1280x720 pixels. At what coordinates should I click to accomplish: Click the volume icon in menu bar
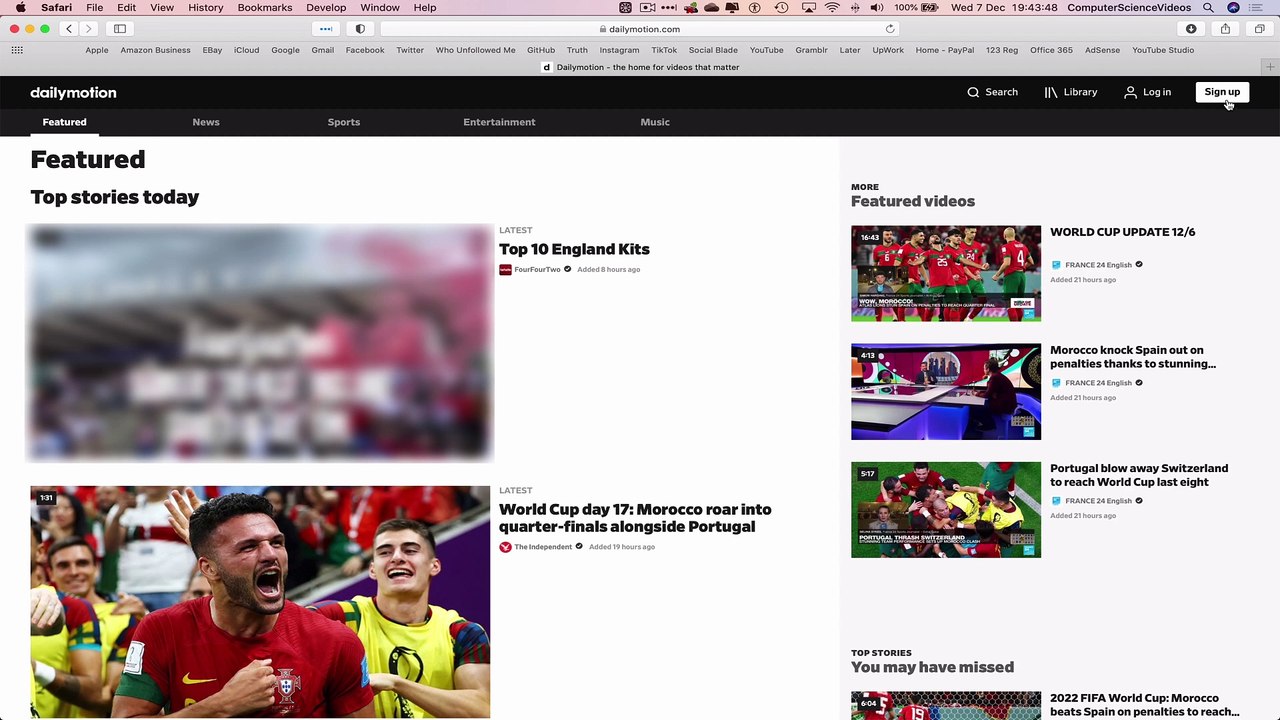(876, 8)
